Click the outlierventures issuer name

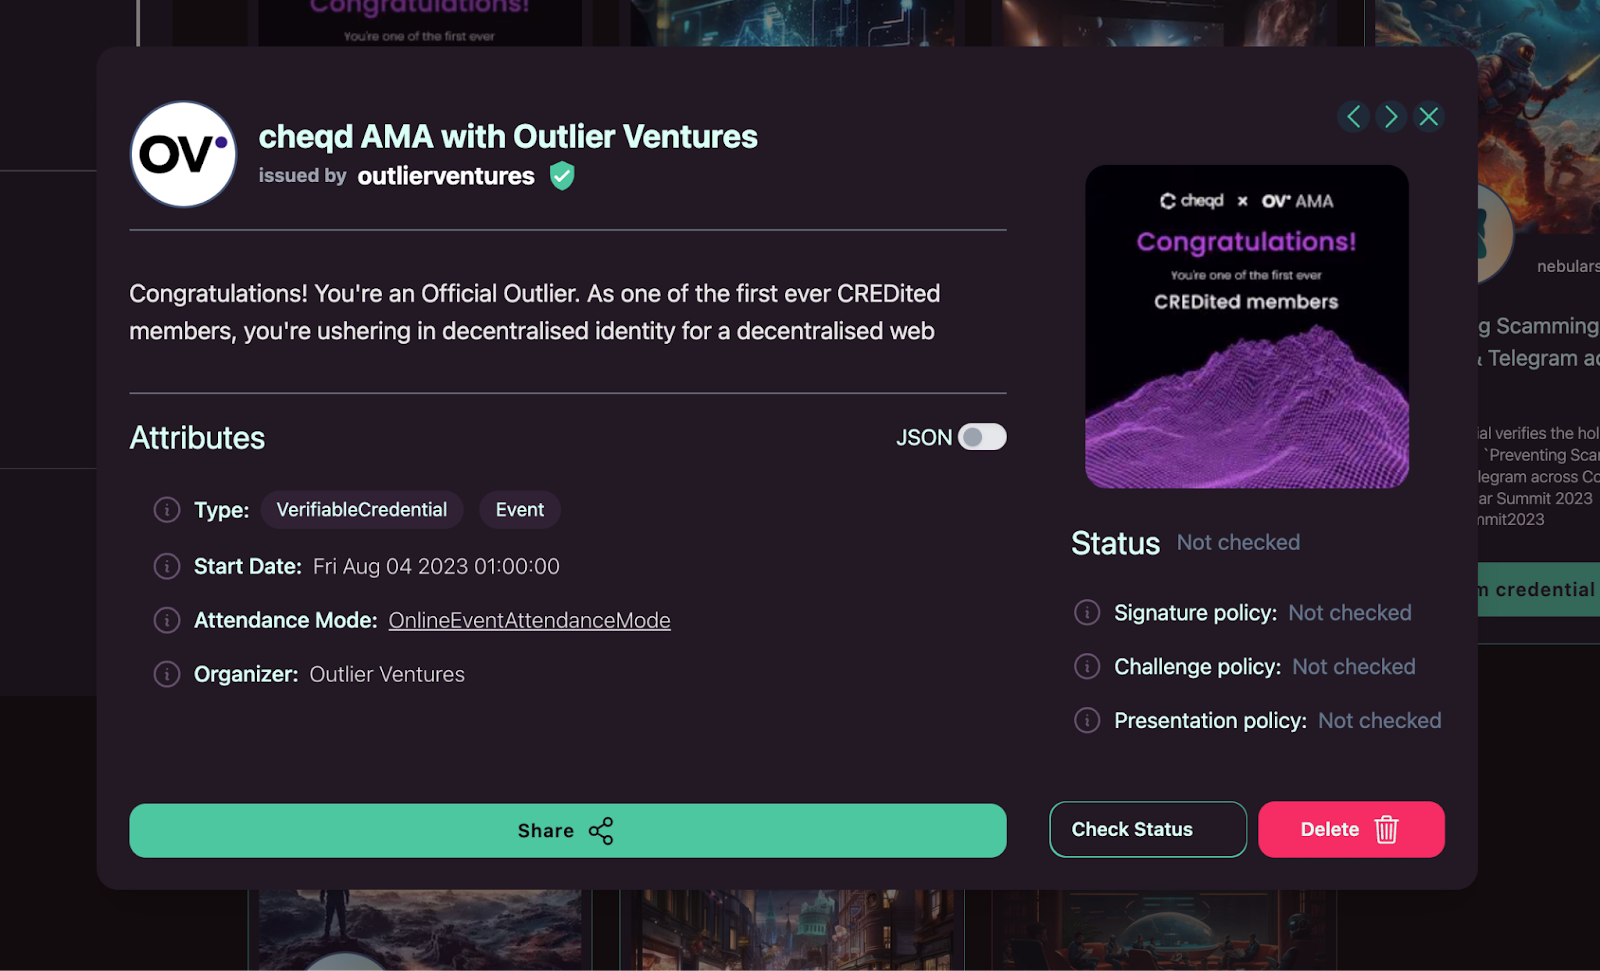446,176
